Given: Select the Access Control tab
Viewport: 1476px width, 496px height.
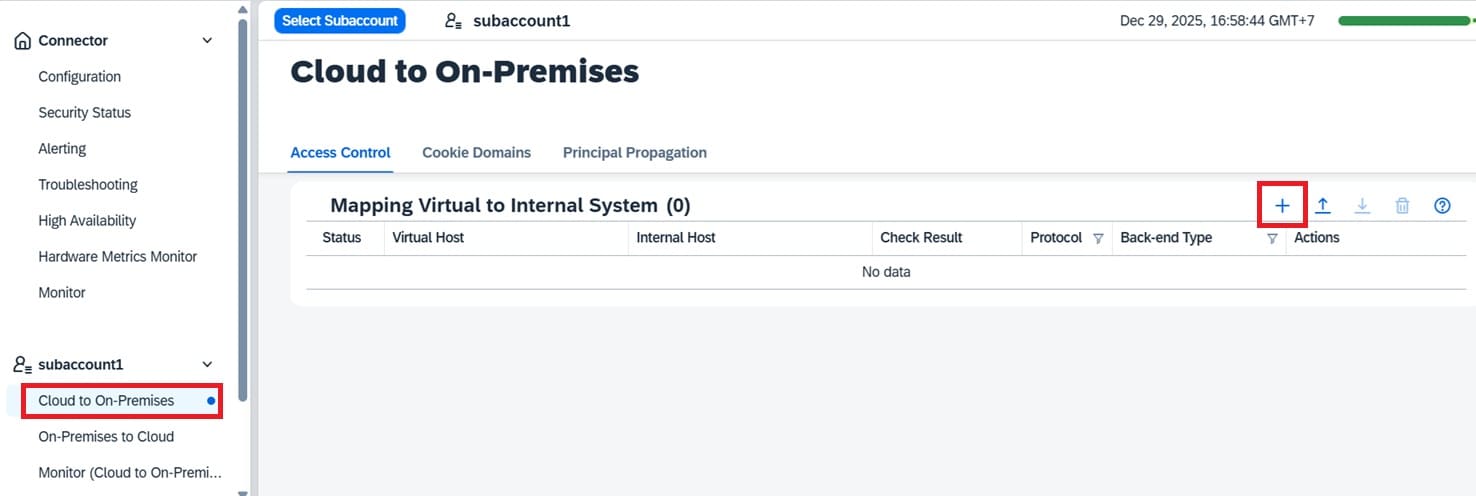Looking at the screenshot, I should 340,153.
